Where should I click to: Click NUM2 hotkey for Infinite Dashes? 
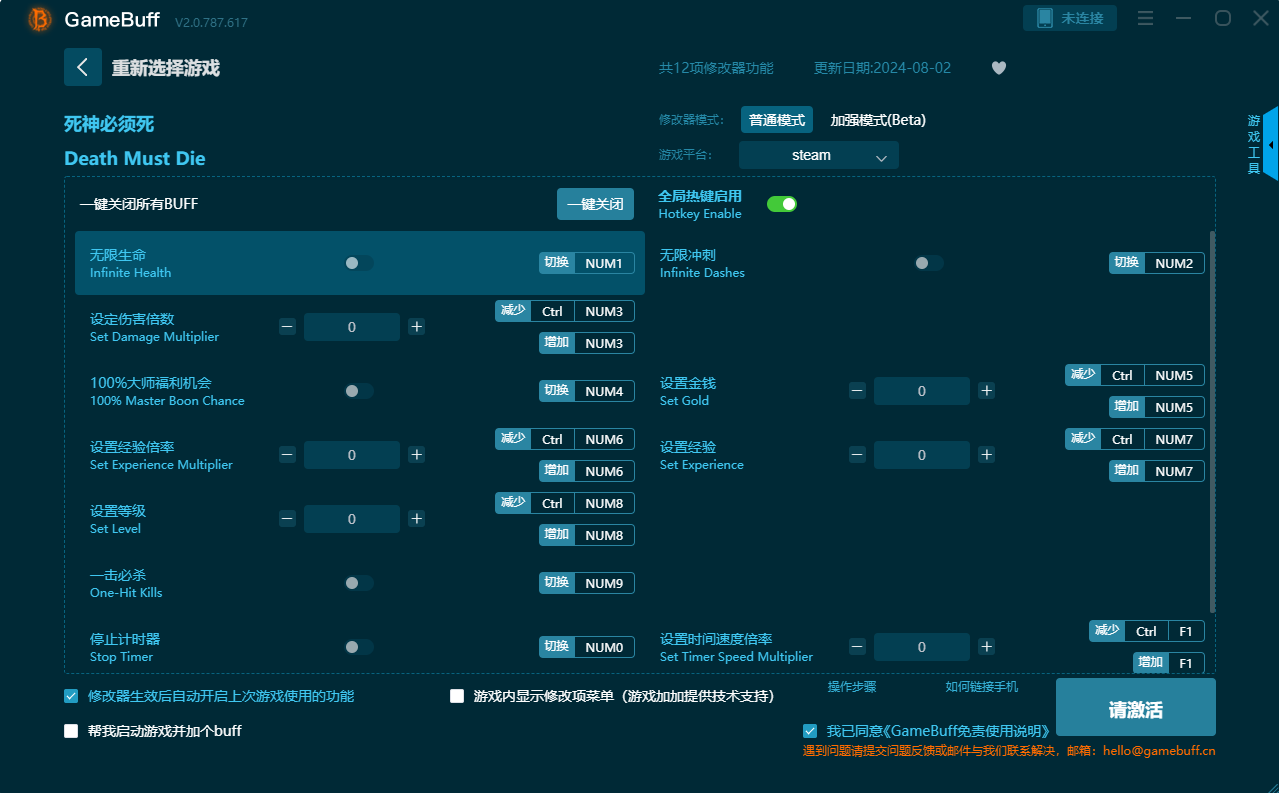coord(1174,263)
